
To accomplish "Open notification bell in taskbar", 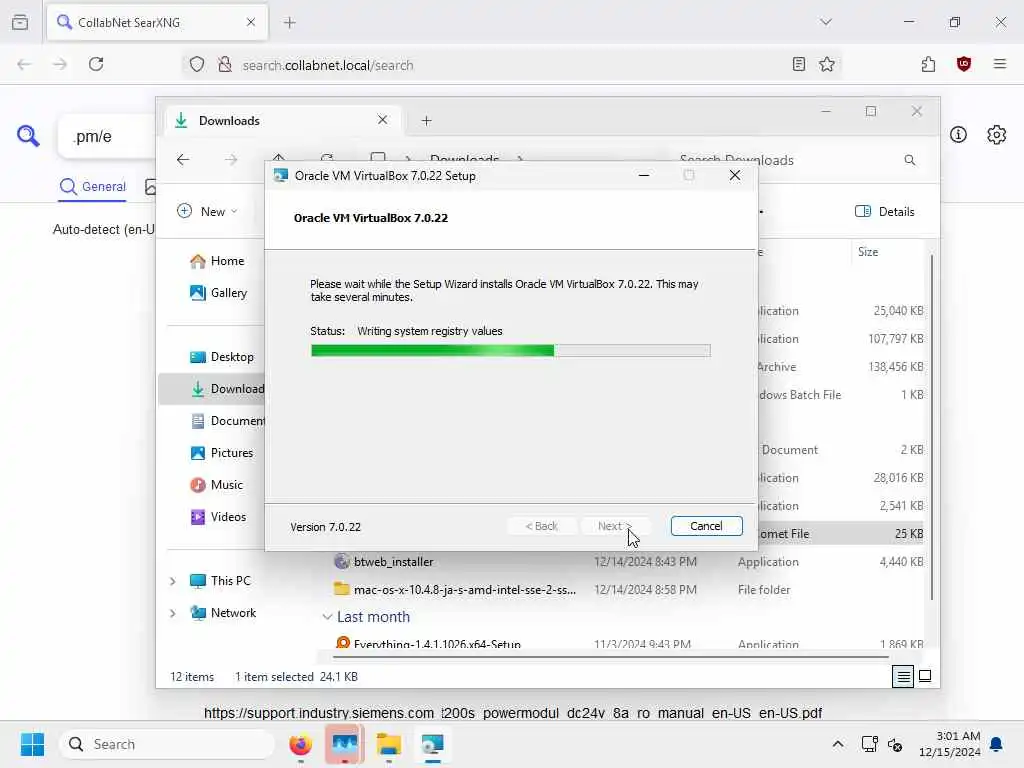I will 997,744.
